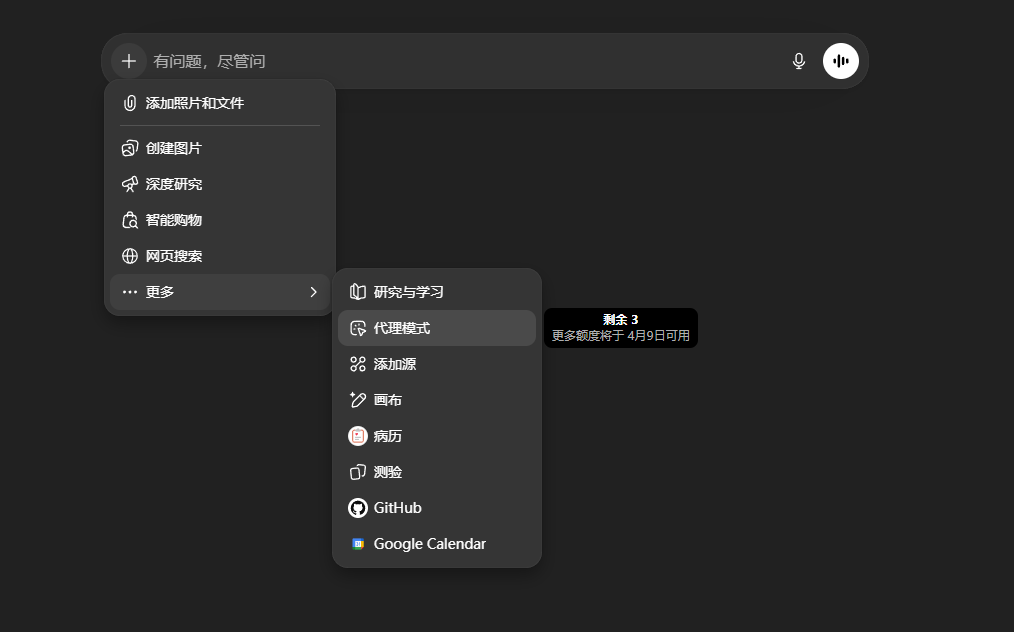Expand the 更多 submenu chevron
The image size is (1014, 632).
[314, 292]
